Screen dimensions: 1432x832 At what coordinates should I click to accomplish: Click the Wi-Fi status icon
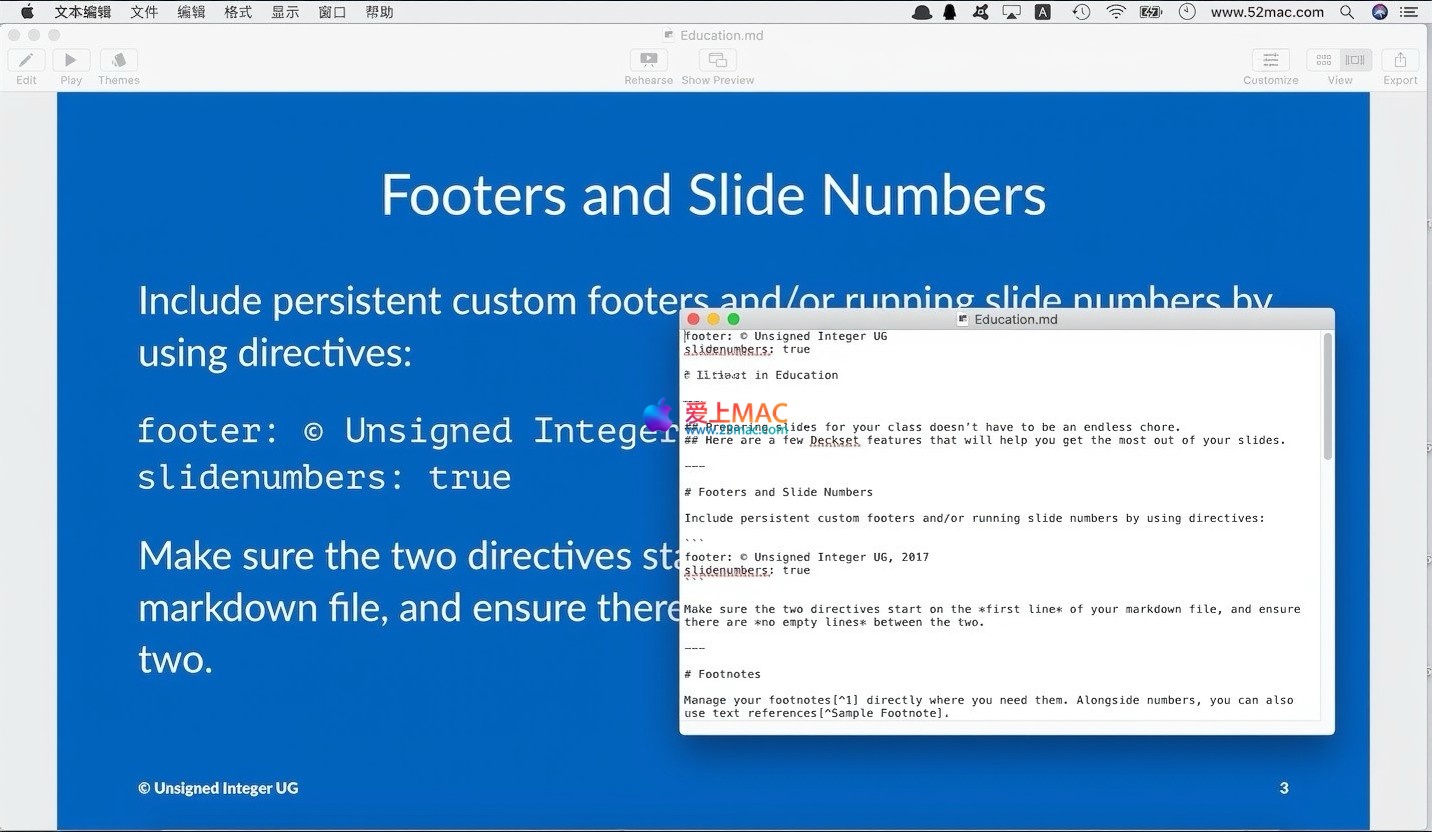click(1116, 12)
